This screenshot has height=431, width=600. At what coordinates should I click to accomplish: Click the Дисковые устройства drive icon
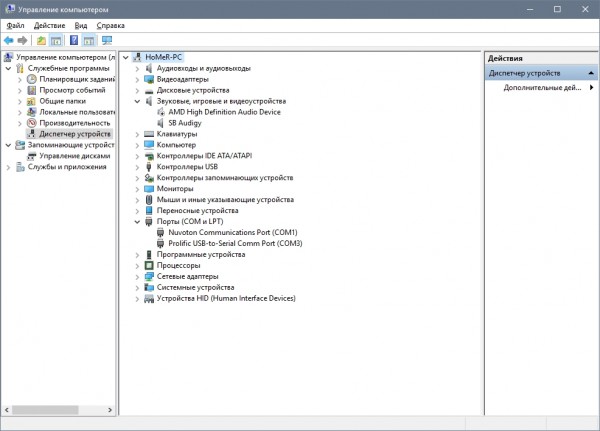coord(149,91)
